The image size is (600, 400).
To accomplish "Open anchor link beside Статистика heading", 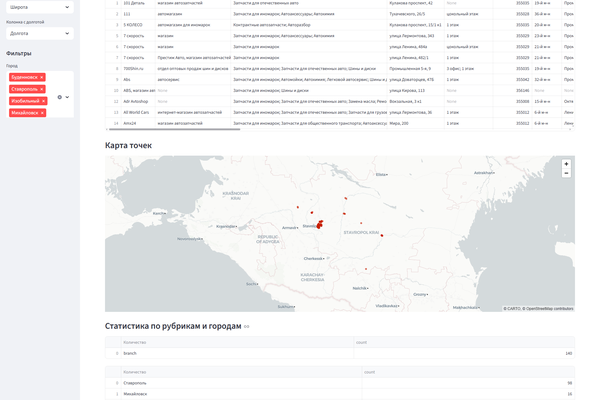I will pyautogui.click(x=246, y=327).
